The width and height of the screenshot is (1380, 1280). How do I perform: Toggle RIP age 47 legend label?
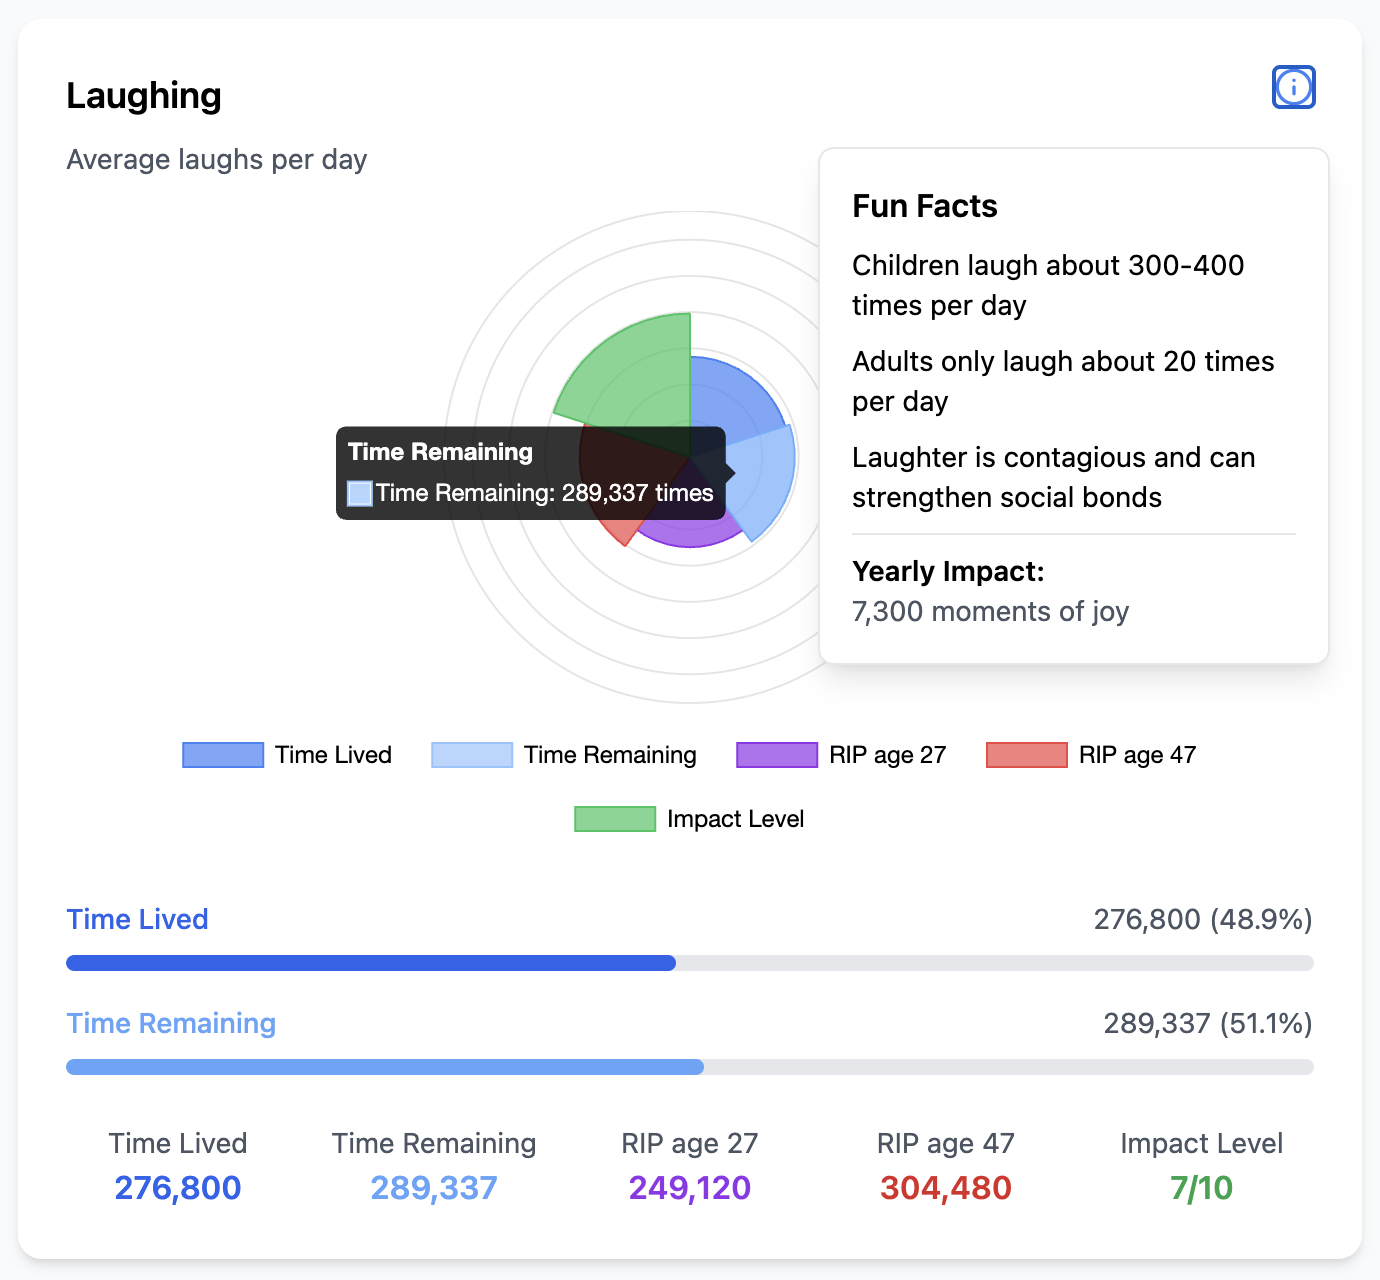coord(1137,755)
